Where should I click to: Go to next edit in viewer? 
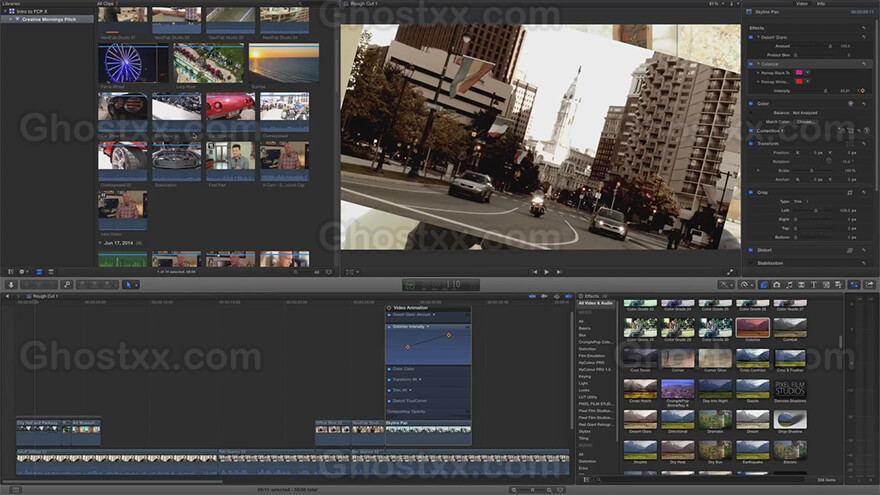[x=559, y=272]
